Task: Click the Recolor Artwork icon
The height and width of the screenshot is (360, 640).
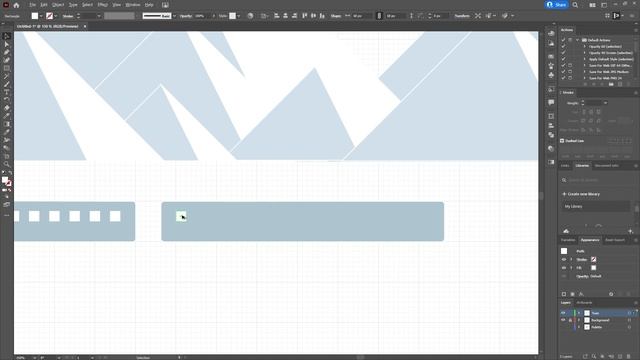Action: [x=250, y=16]
